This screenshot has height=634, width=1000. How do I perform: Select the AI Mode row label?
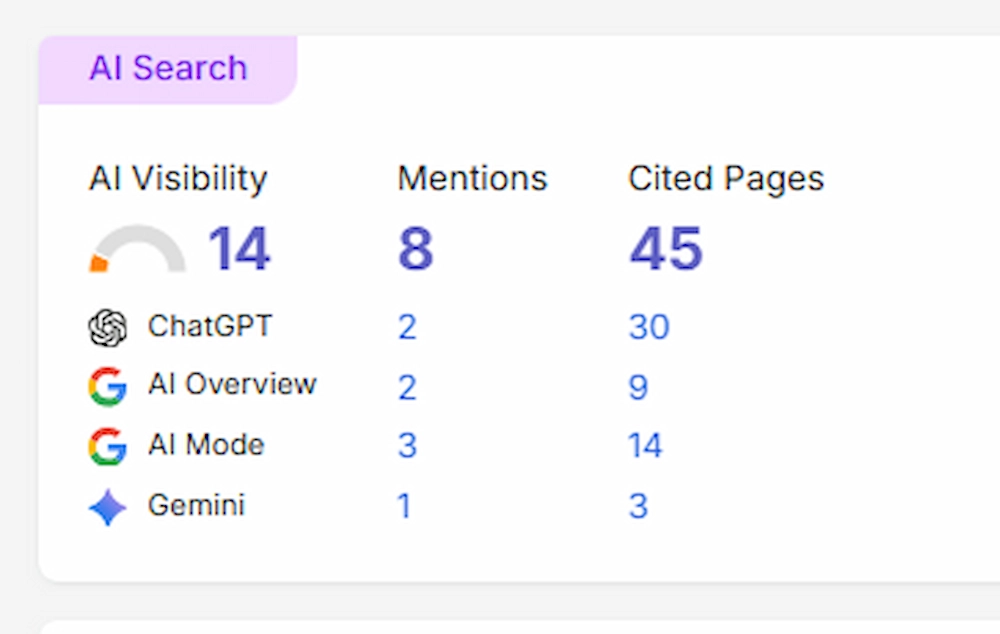(x=206, y=445)
